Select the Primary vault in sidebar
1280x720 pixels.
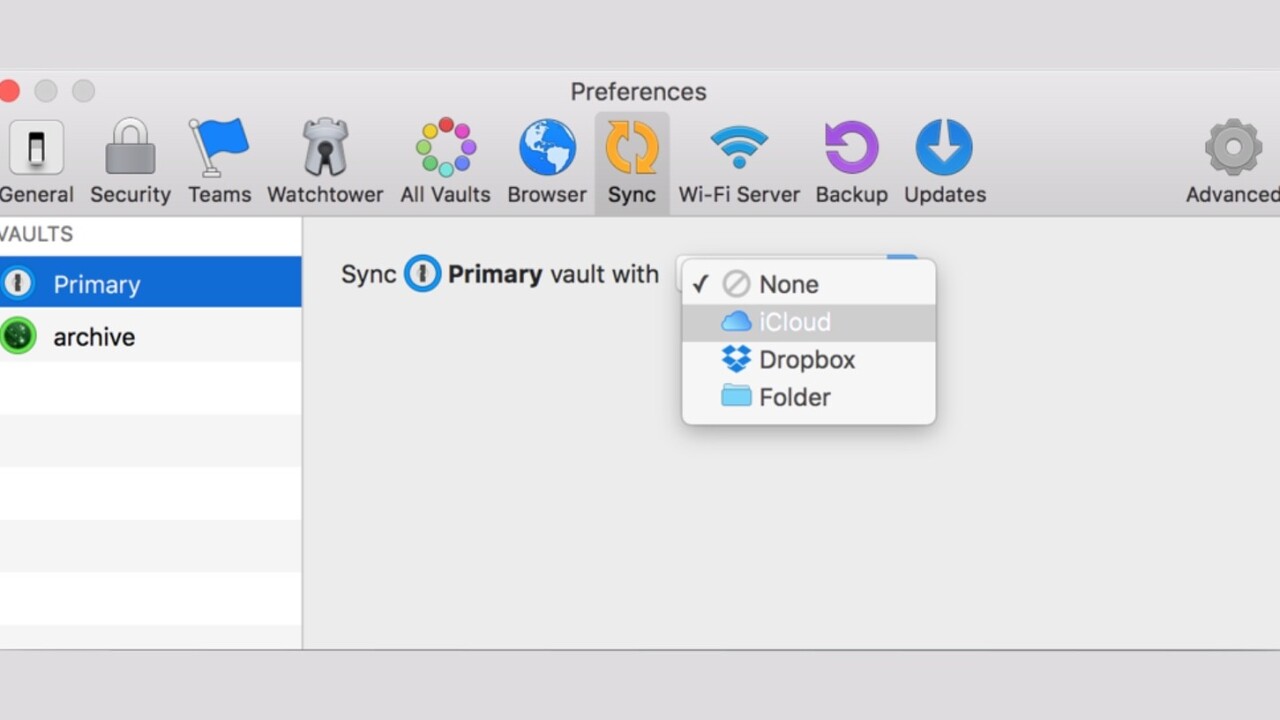click(x=150, y=284)
